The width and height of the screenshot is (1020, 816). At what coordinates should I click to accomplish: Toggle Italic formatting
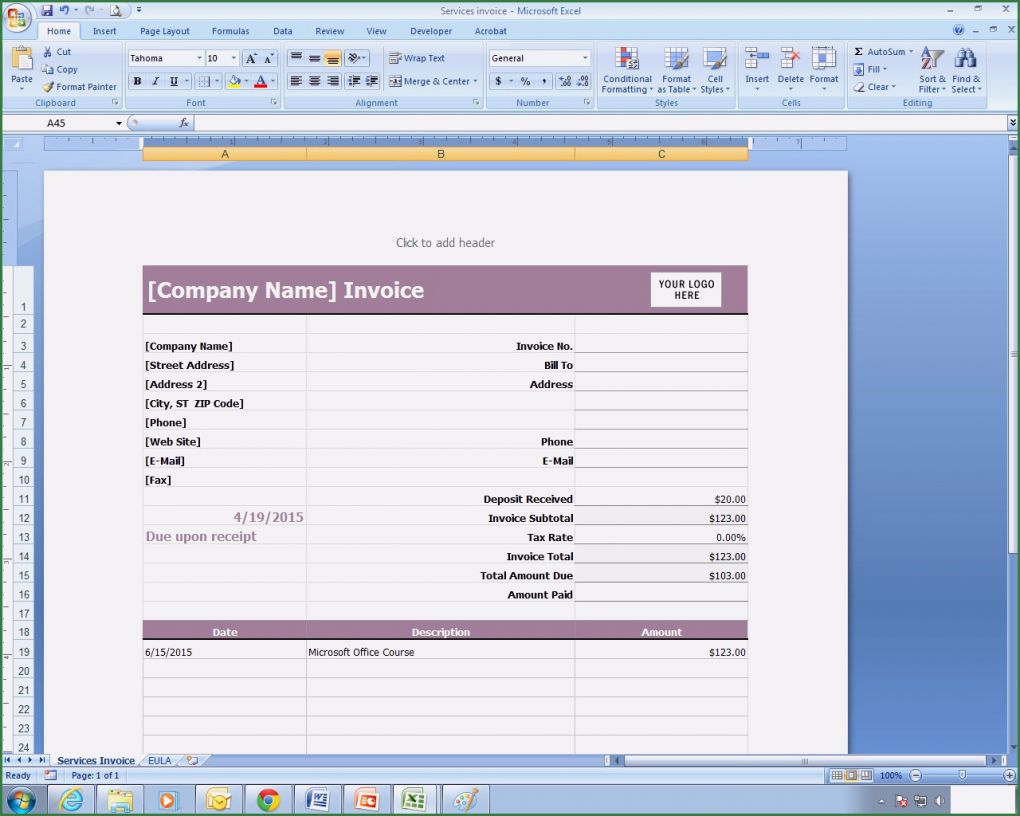point(155,82)
